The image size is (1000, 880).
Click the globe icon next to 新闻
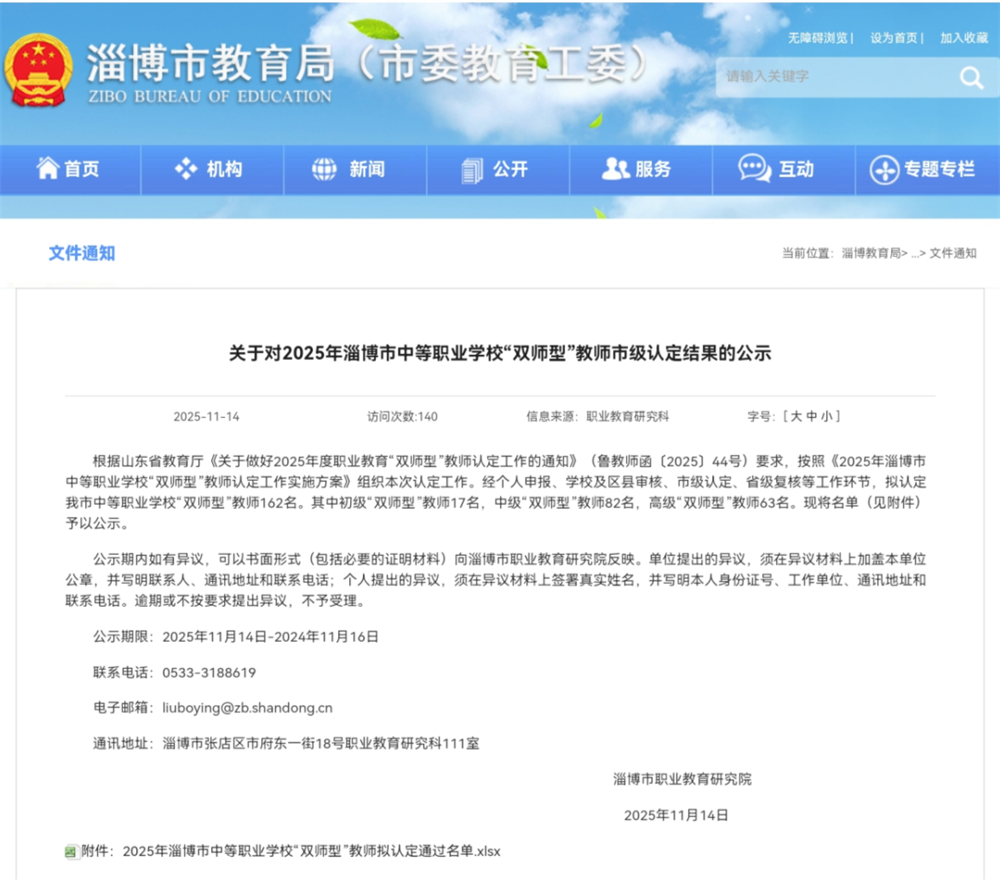click(321, 169)
